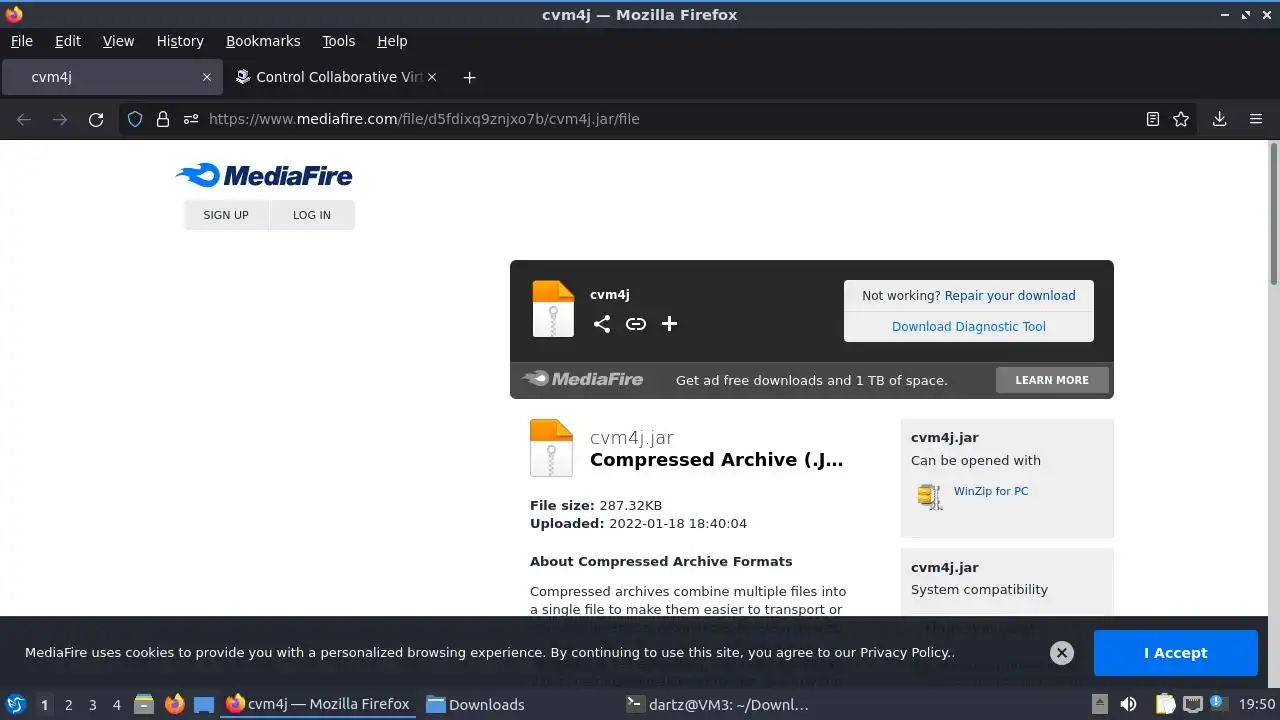Click the 'Uploaded: 2022-01-18 18:40:04' text

638,524
